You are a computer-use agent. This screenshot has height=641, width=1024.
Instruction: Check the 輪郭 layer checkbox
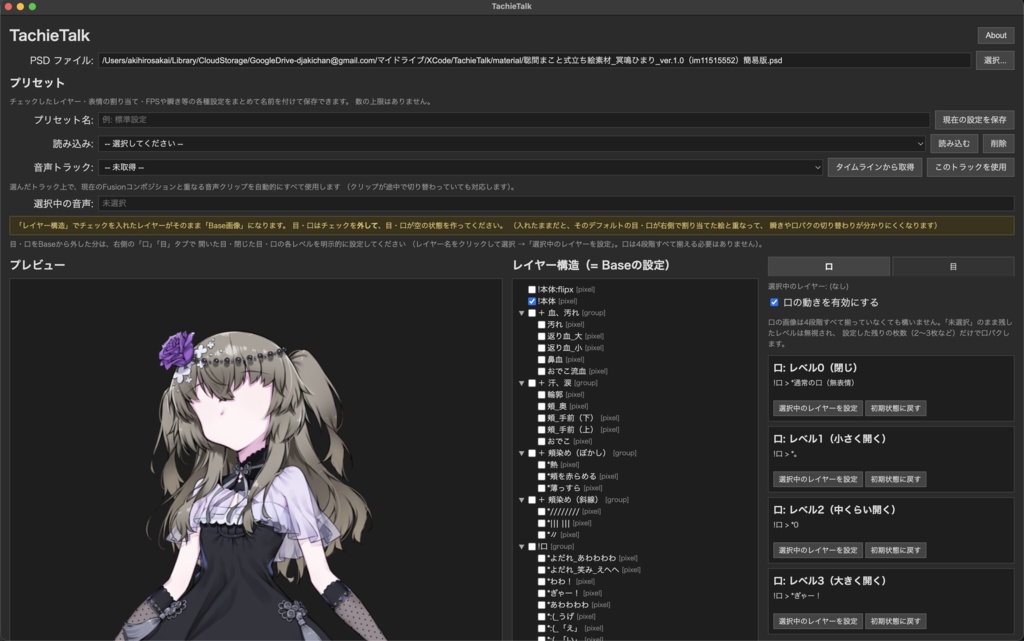[x=541, y=394]
